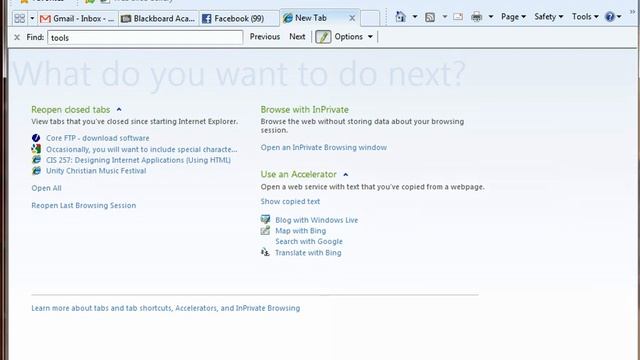Screen dimensions: 640x360
Task: Expand the feeds dropdown arrow
Action: click(x=444, y=17)
